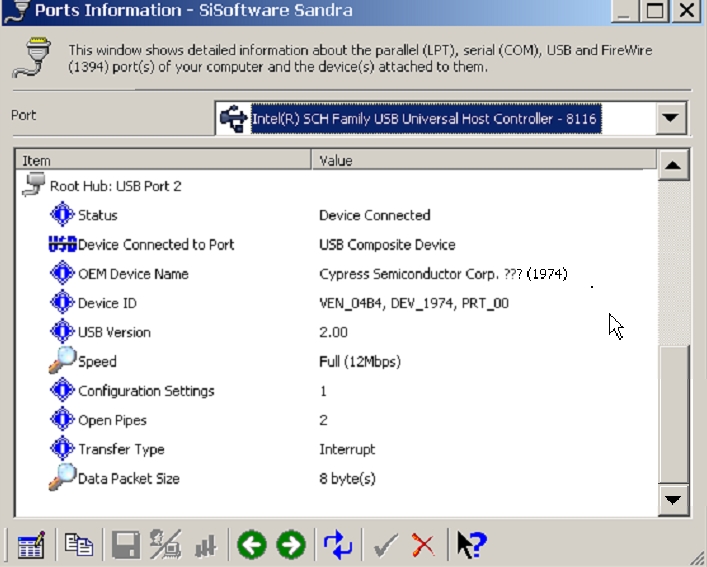Click the Data Packet Size magnifier icon
707x567 pixels.
(x=62, y=477)
